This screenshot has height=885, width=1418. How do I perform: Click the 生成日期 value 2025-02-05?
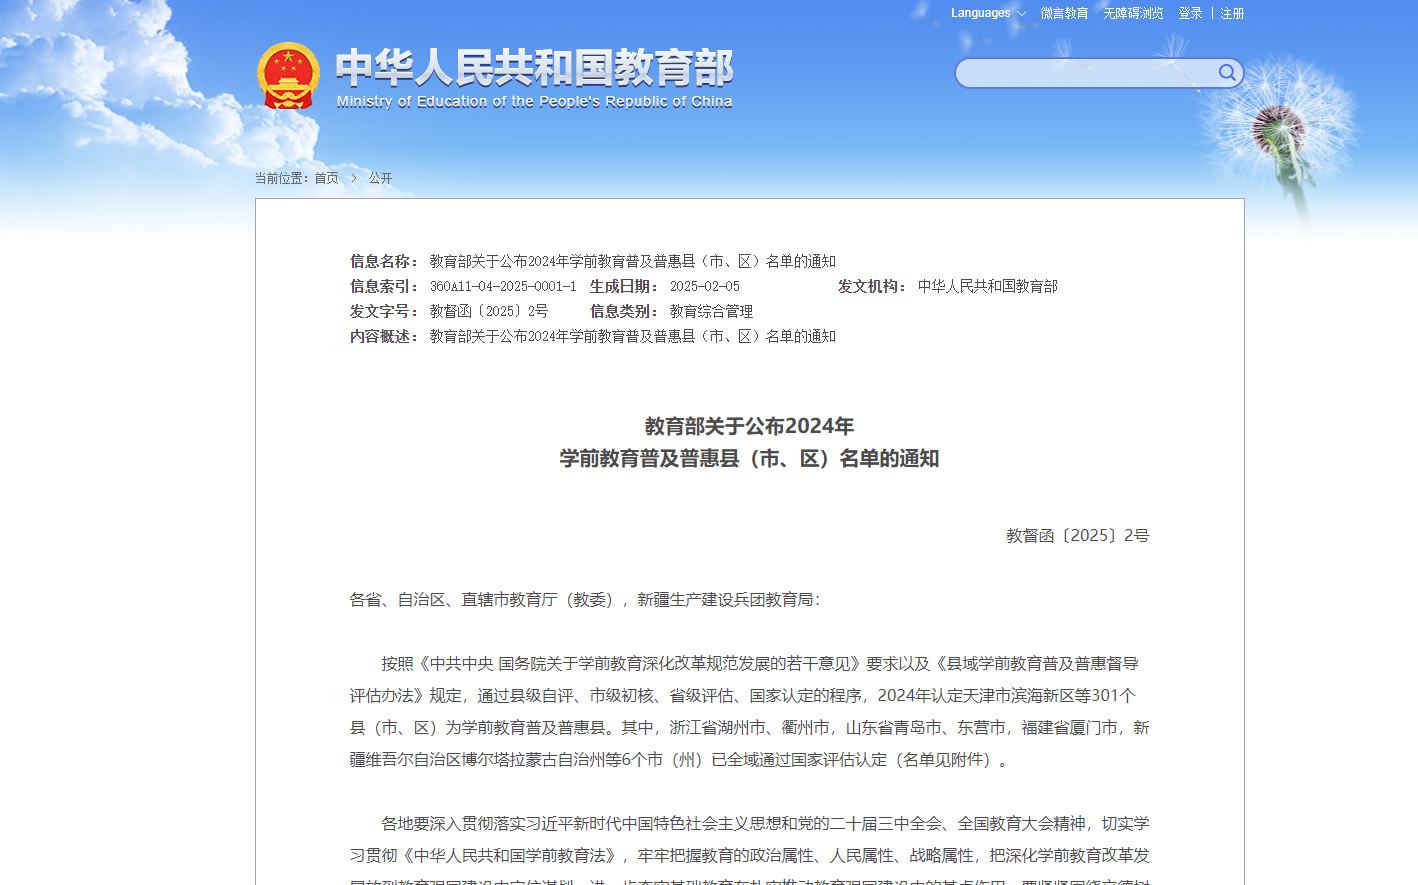coord(705,287)
